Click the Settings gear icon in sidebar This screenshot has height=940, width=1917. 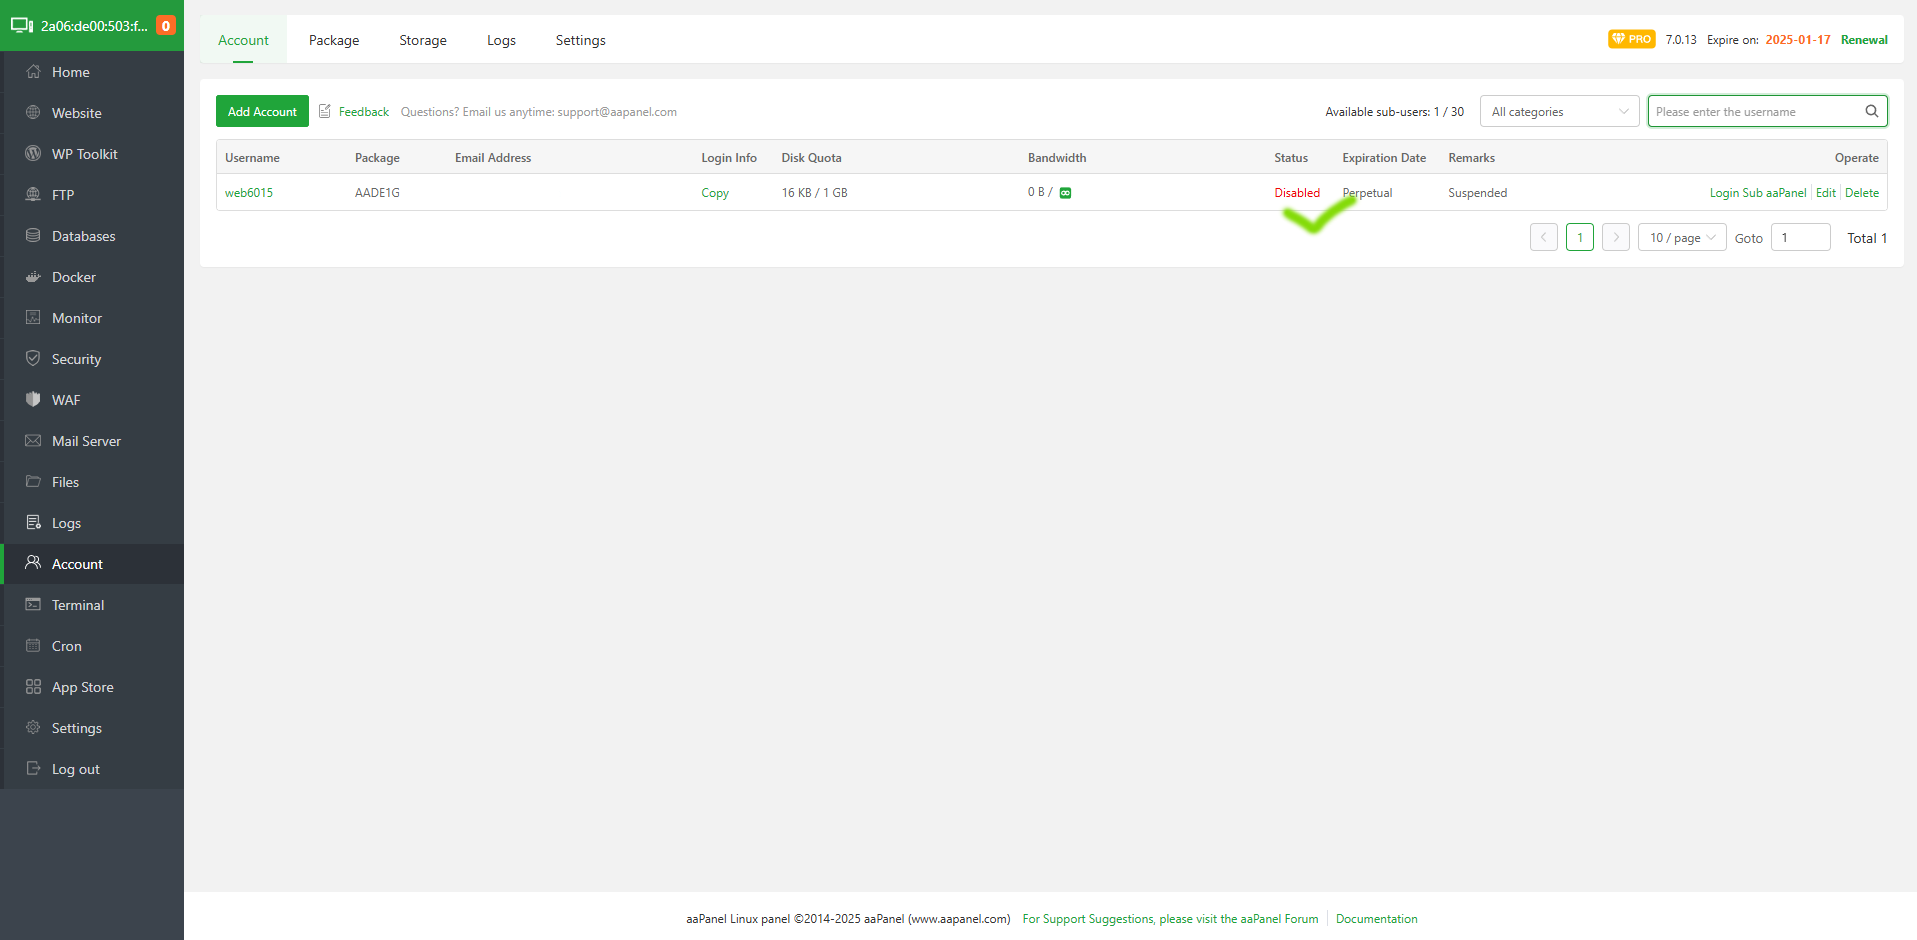coord(33,728)
